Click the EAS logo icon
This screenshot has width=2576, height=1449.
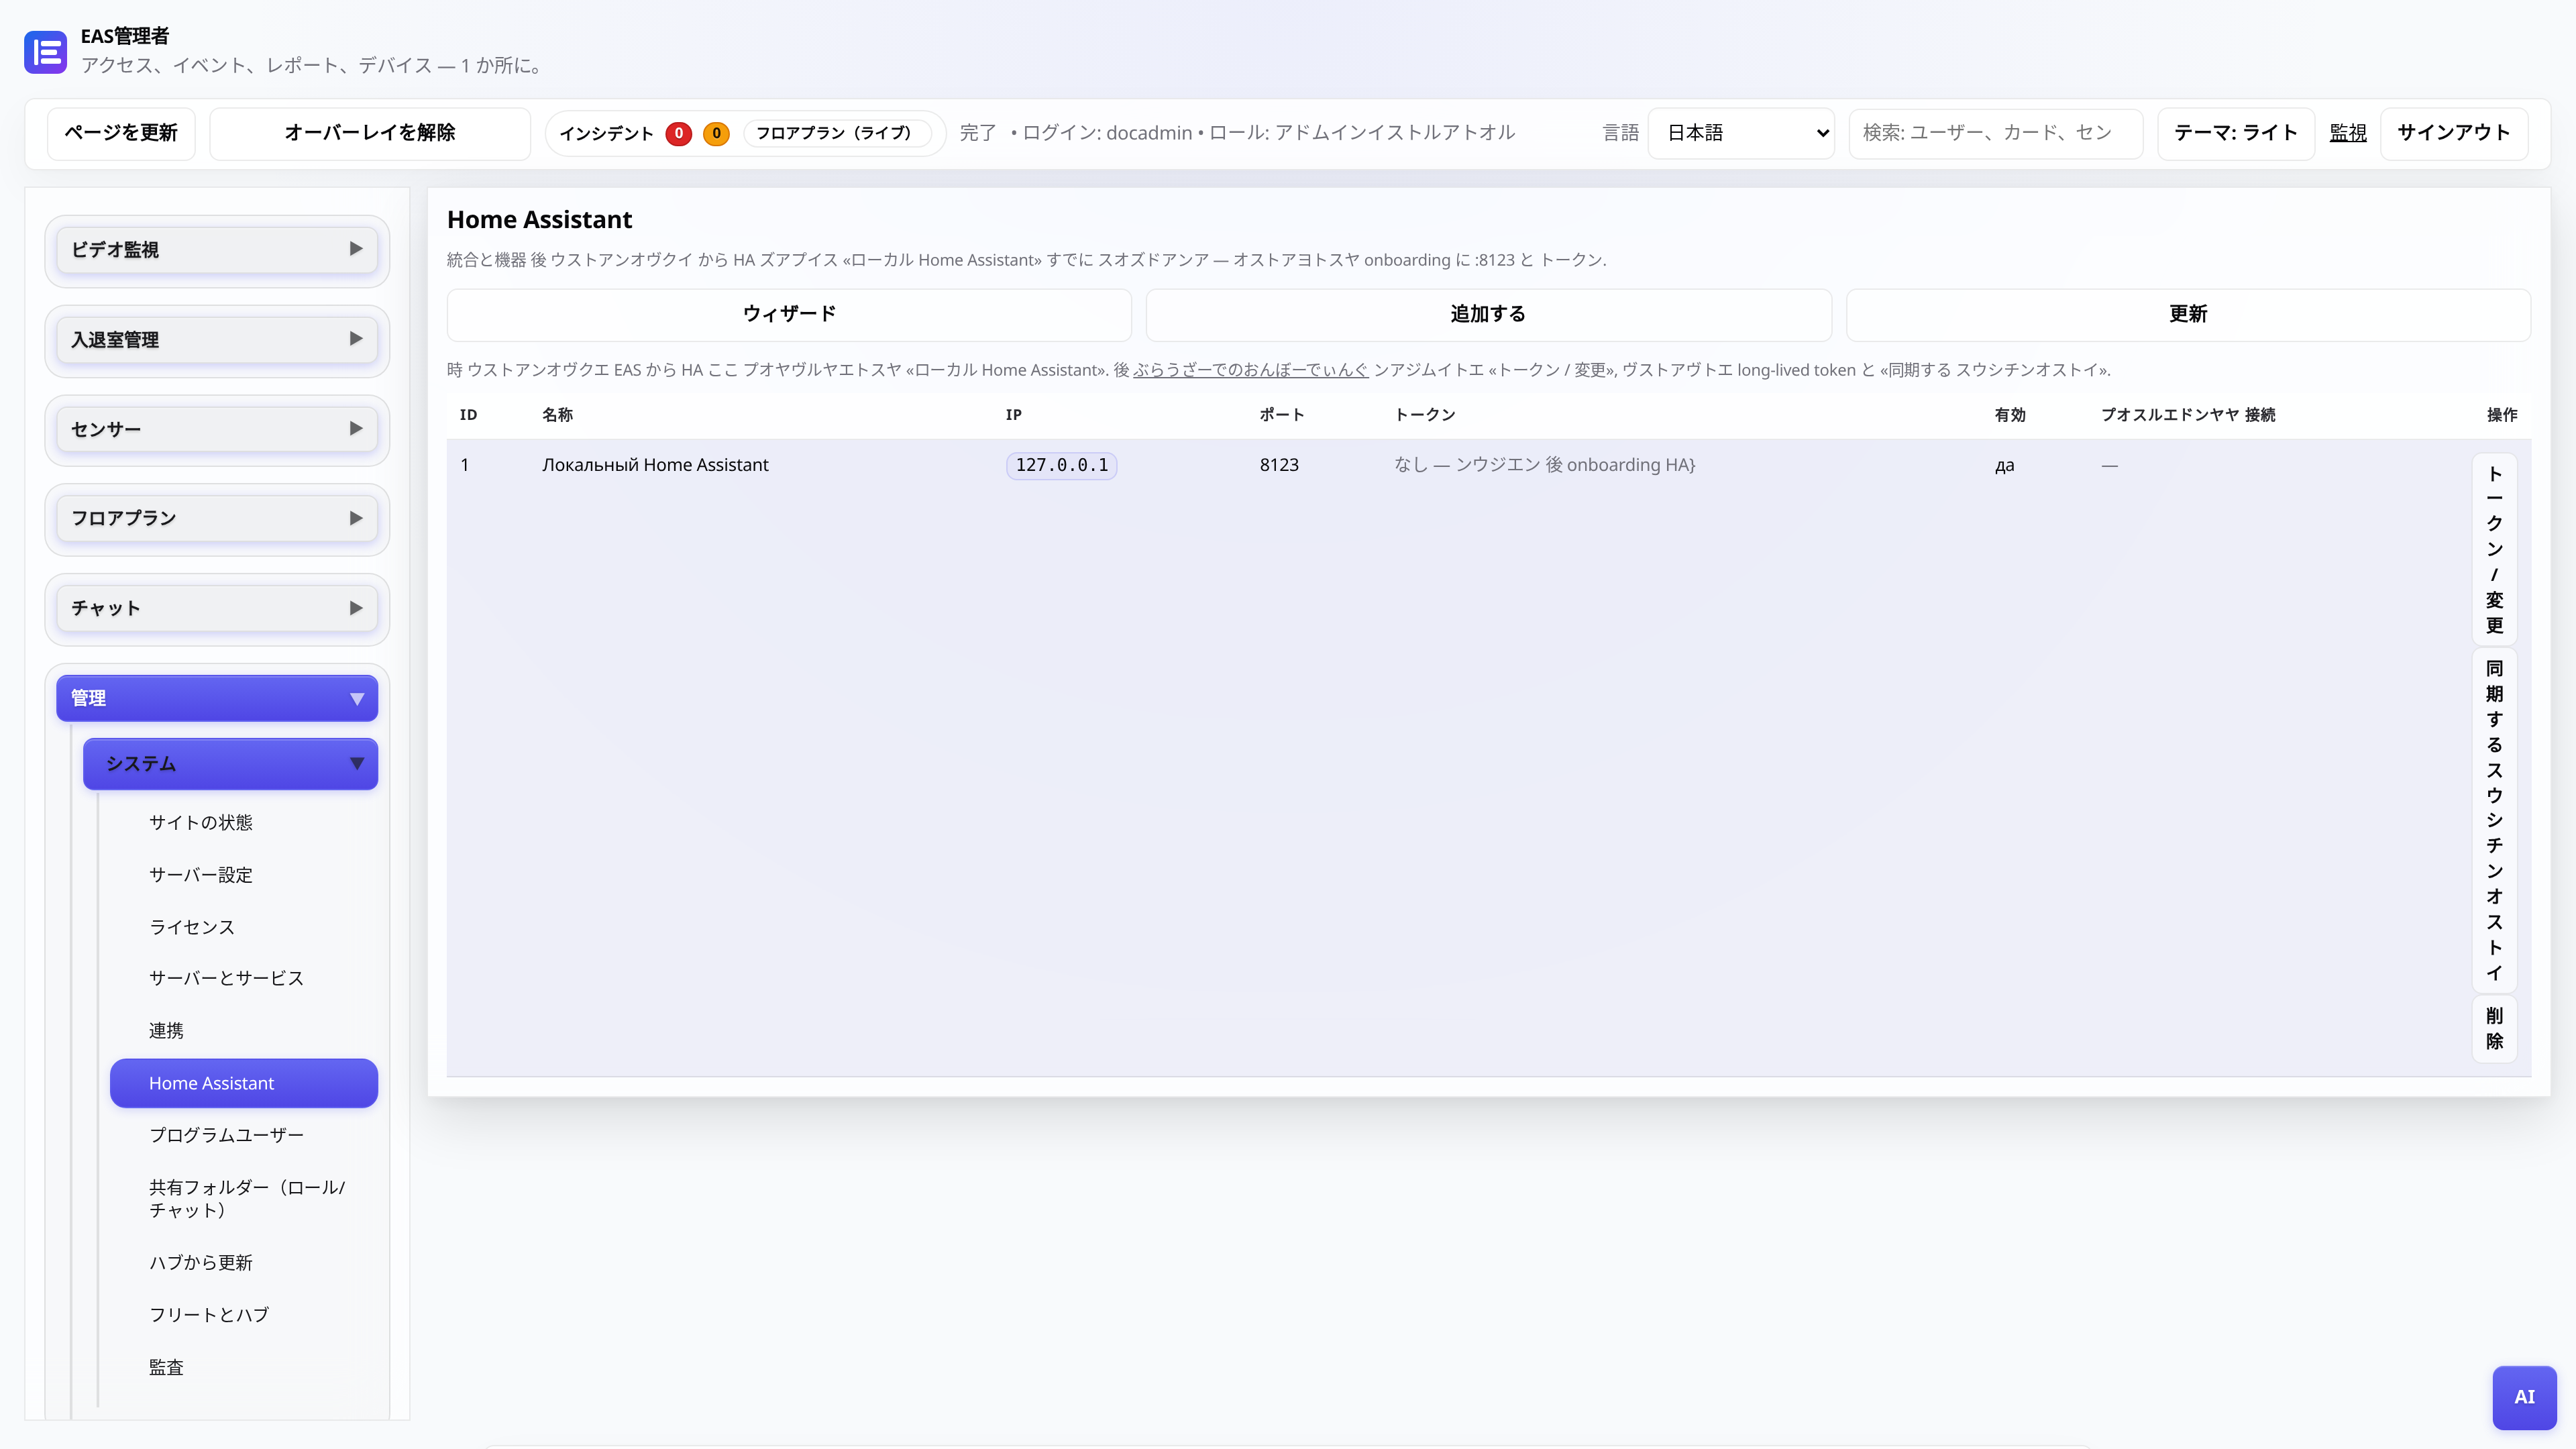click(x=45, y=52)
